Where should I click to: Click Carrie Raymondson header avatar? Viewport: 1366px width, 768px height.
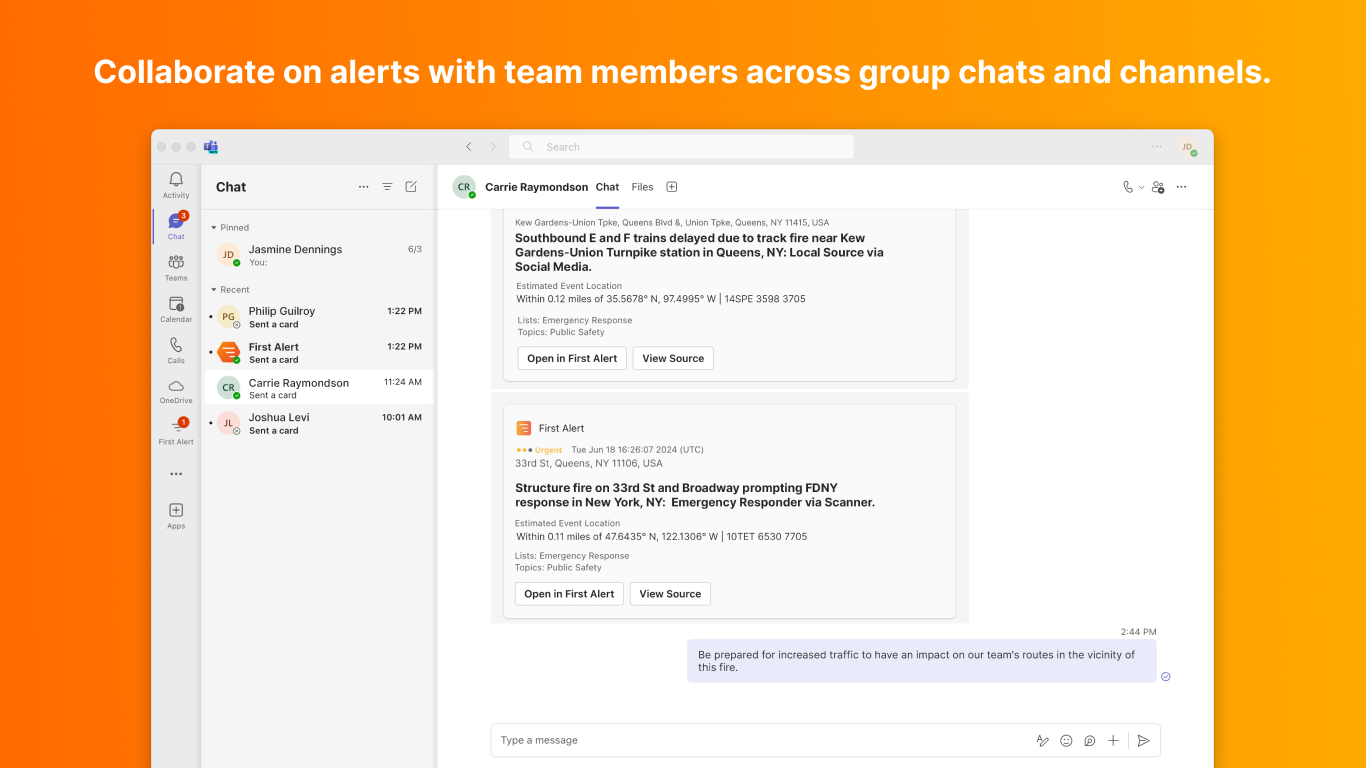tap(464, 187)
